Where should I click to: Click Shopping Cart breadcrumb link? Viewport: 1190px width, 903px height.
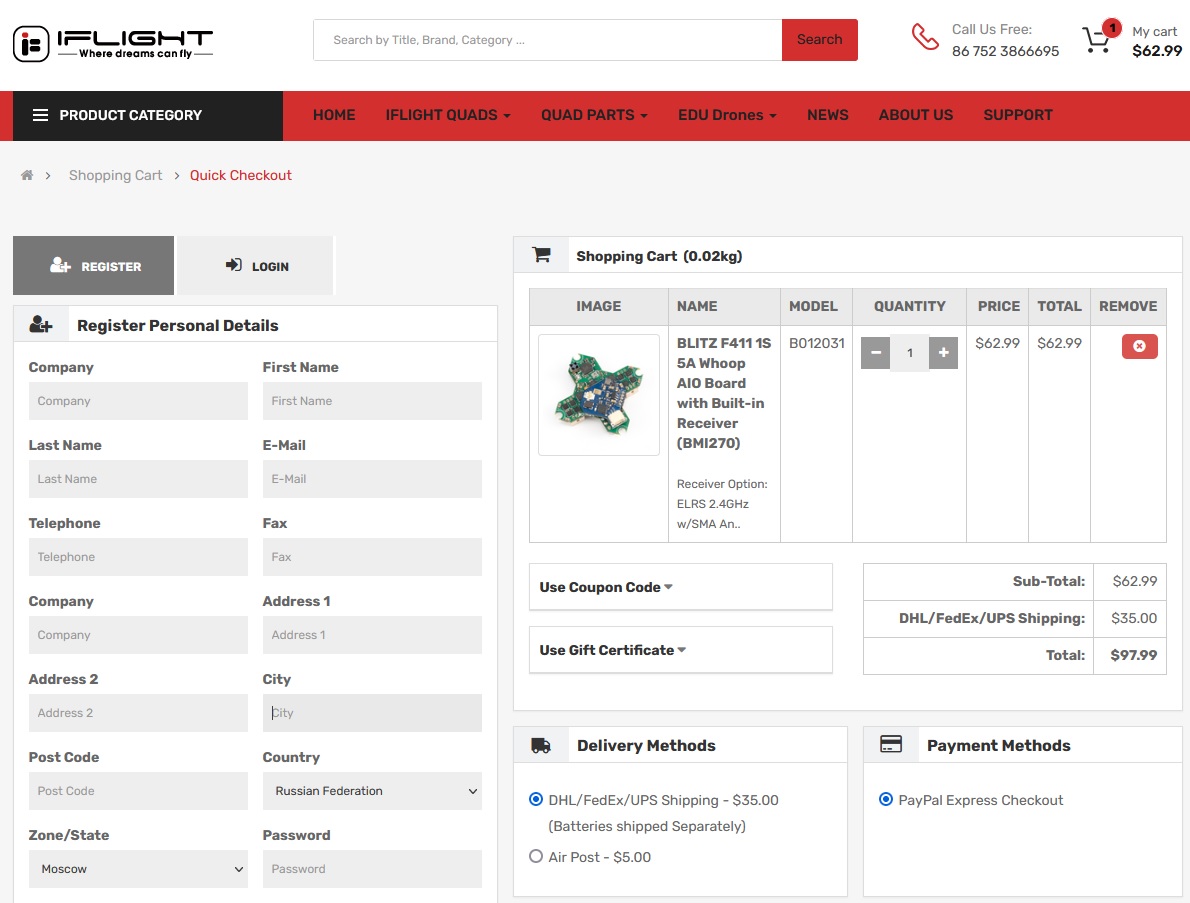point(115,175)
